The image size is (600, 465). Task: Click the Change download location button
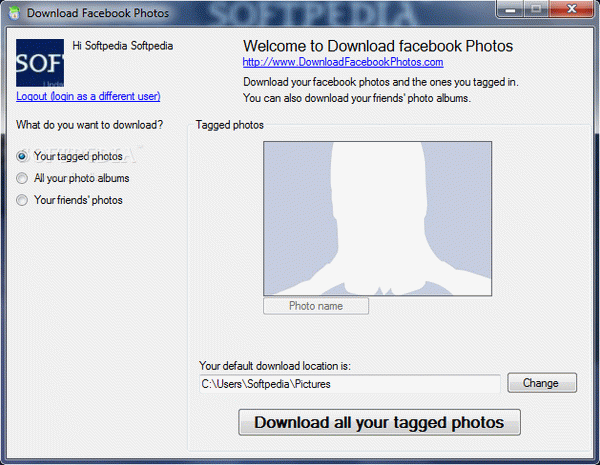542,383
